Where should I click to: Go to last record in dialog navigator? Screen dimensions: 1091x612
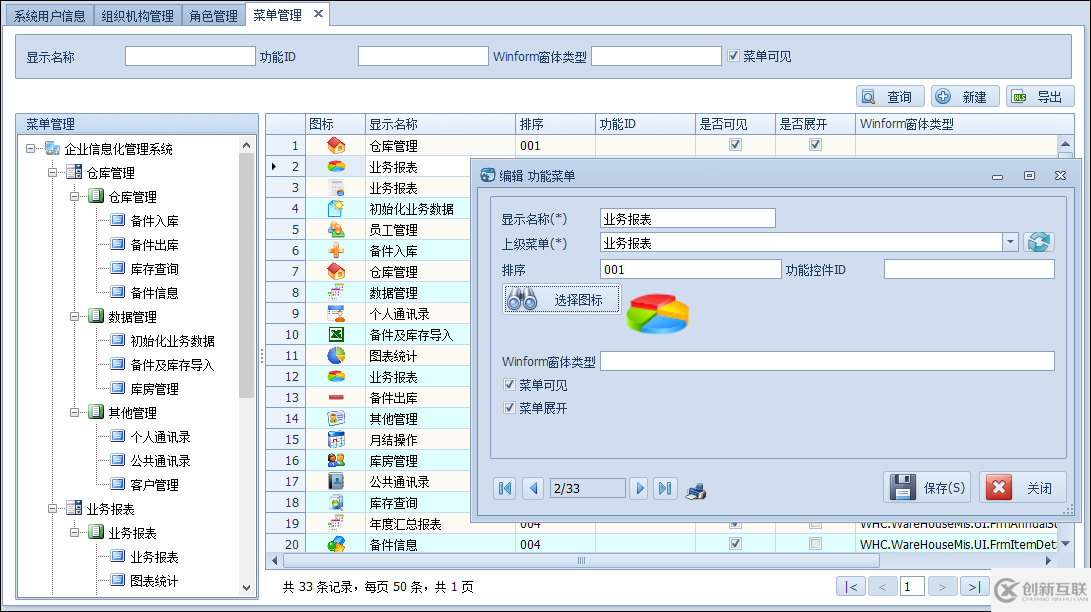(x=665, y=488)
